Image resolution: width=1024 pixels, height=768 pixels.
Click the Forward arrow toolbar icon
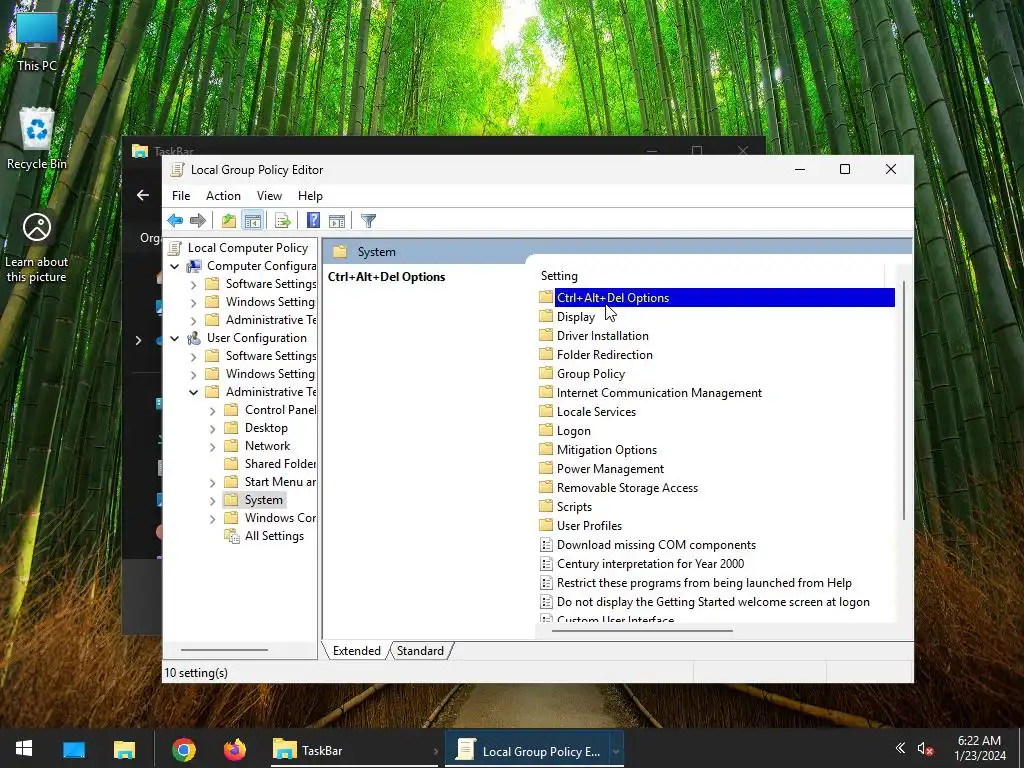198,221
